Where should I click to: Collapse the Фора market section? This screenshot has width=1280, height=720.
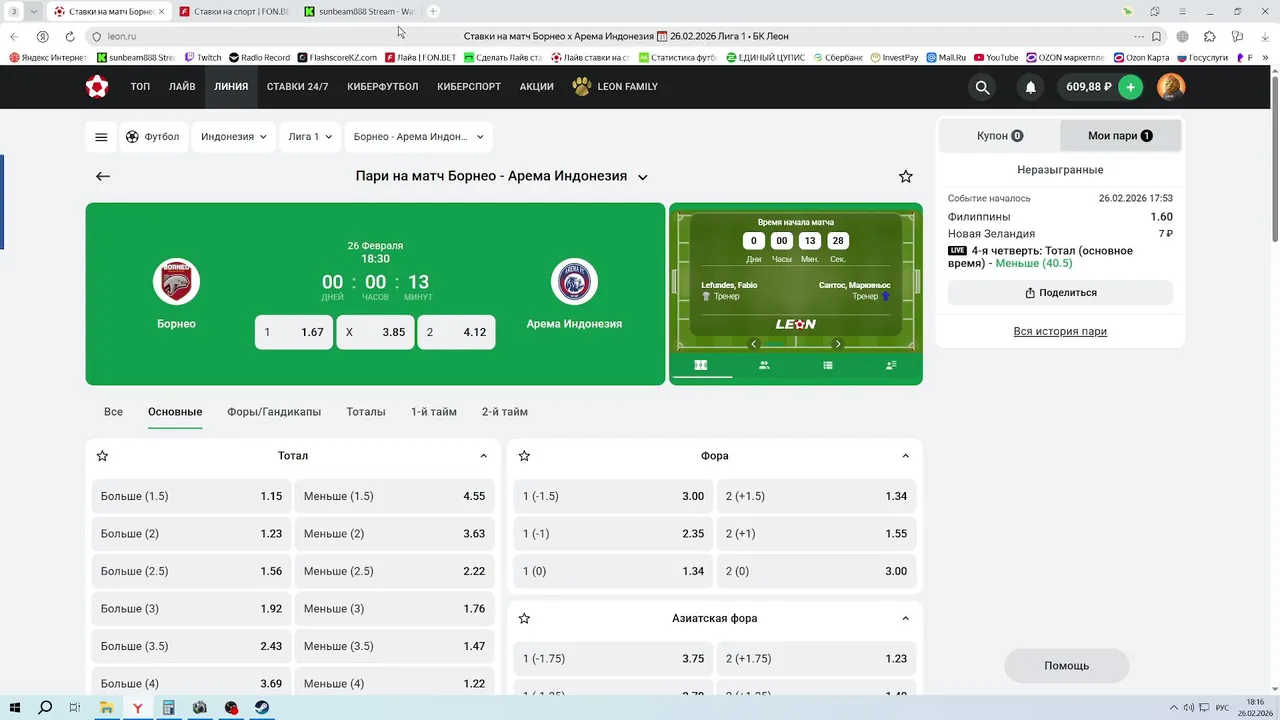905,456
